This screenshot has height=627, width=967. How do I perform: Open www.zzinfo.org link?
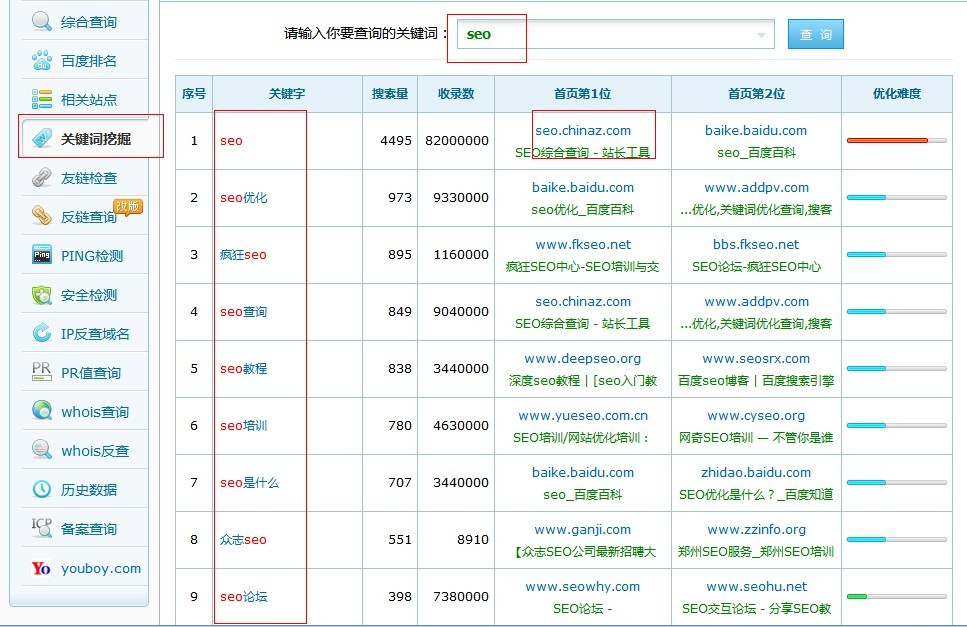click(756, 530)
